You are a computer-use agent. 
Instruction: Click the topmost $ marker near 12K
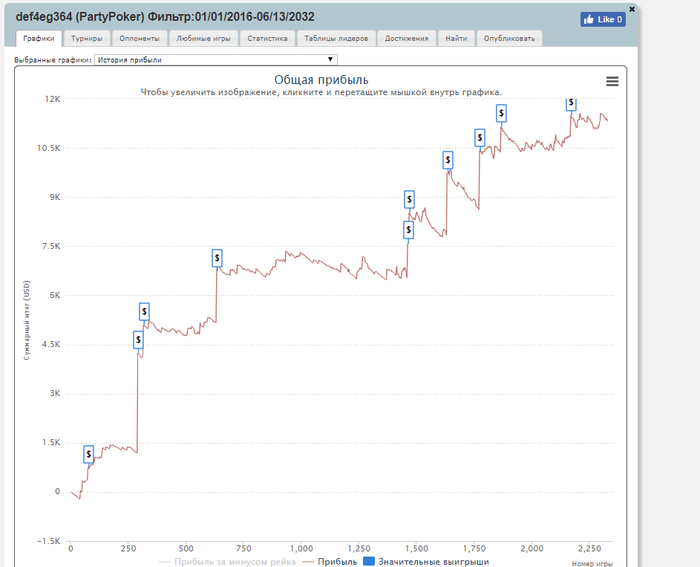pos(571,104)
